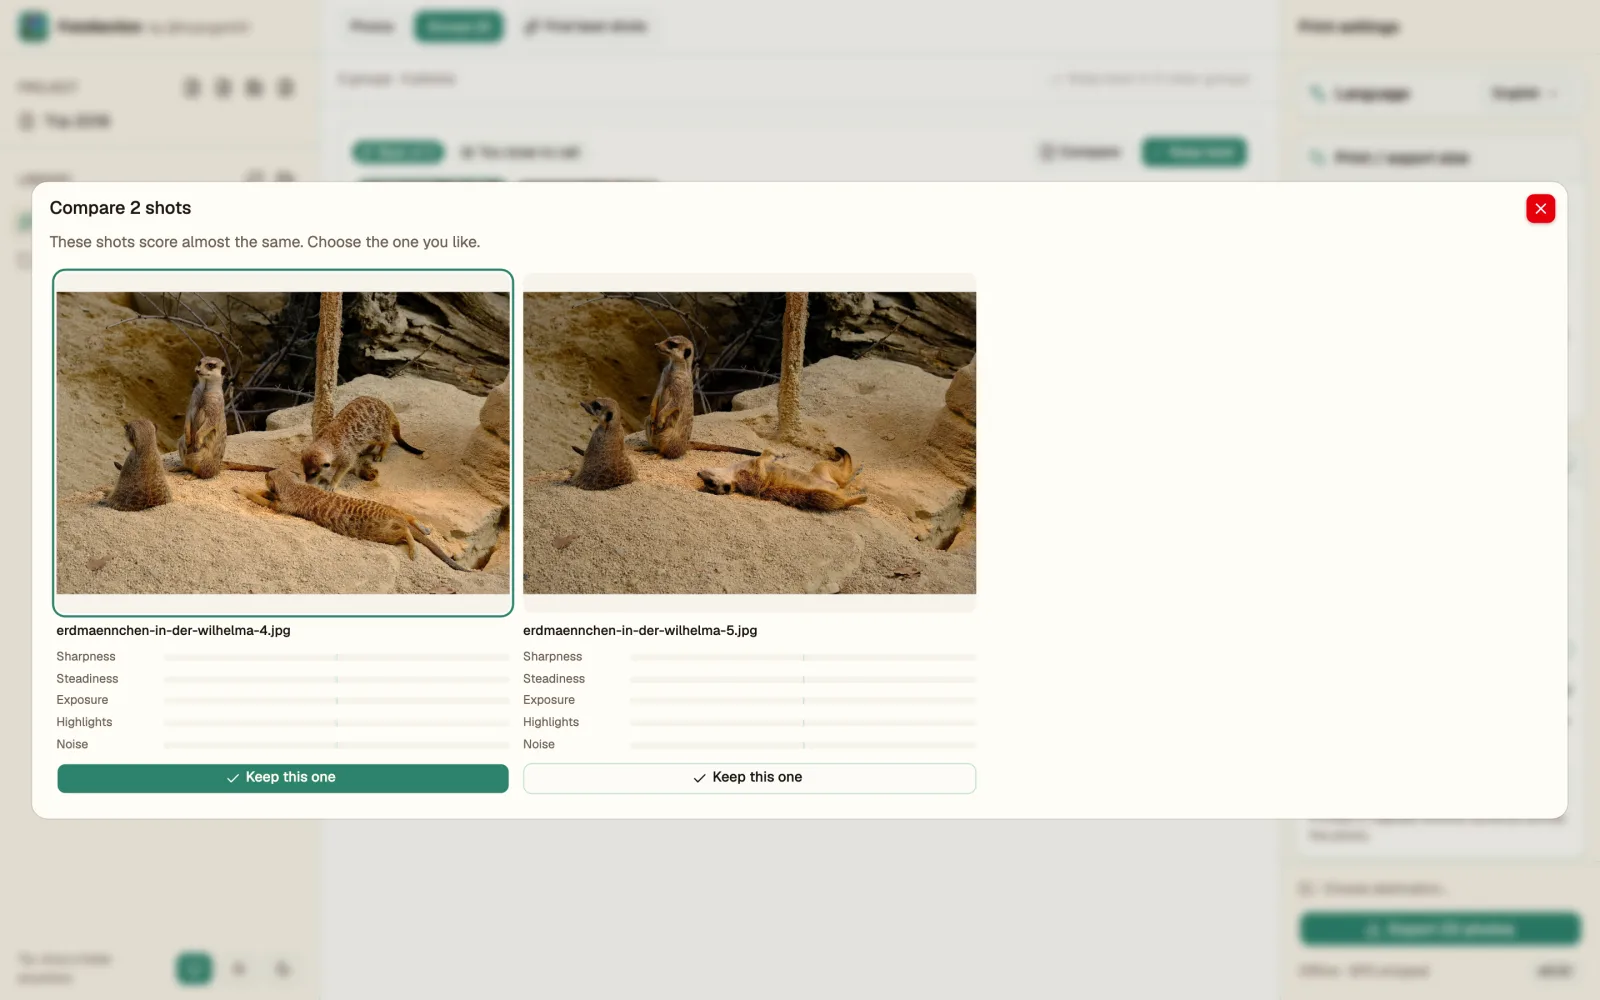Click the Sharpness label under wilhelma-4.jpg
Viewport: 1600px width, 1000px height.
[x=86, y=657]
